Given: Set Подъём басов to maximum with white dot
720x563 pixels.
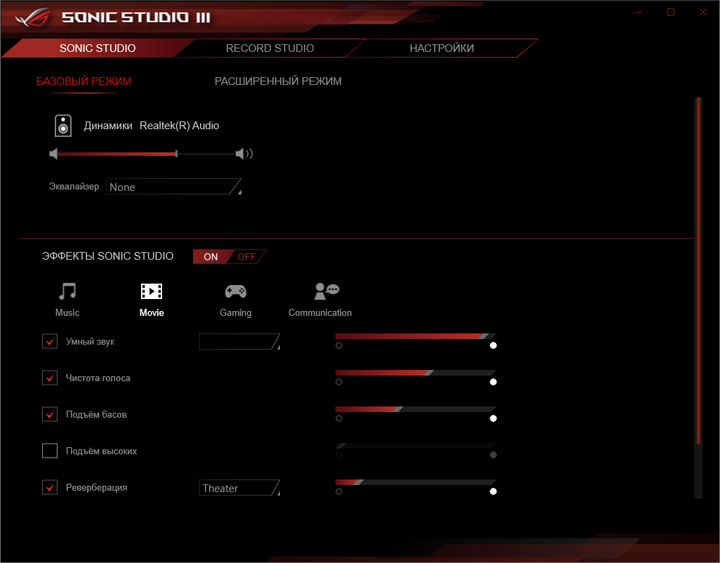Looking at the screenshot, I should 493,418.
